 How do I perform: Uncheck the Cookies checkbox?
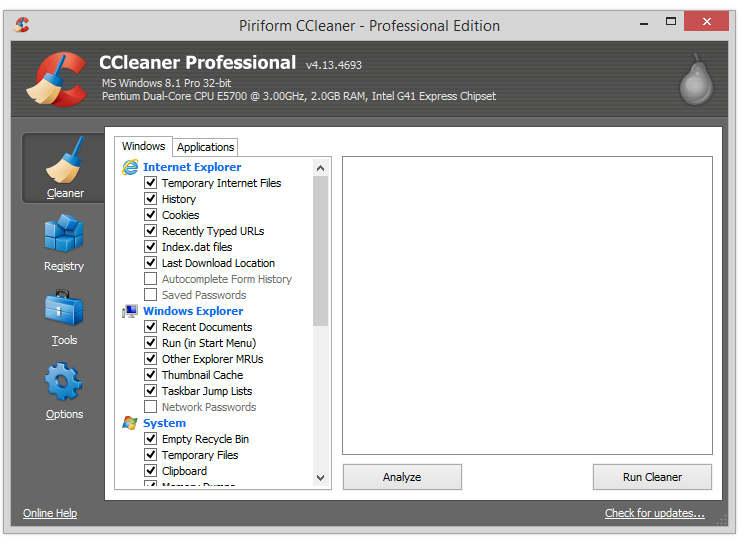click(x=151, y=215)
